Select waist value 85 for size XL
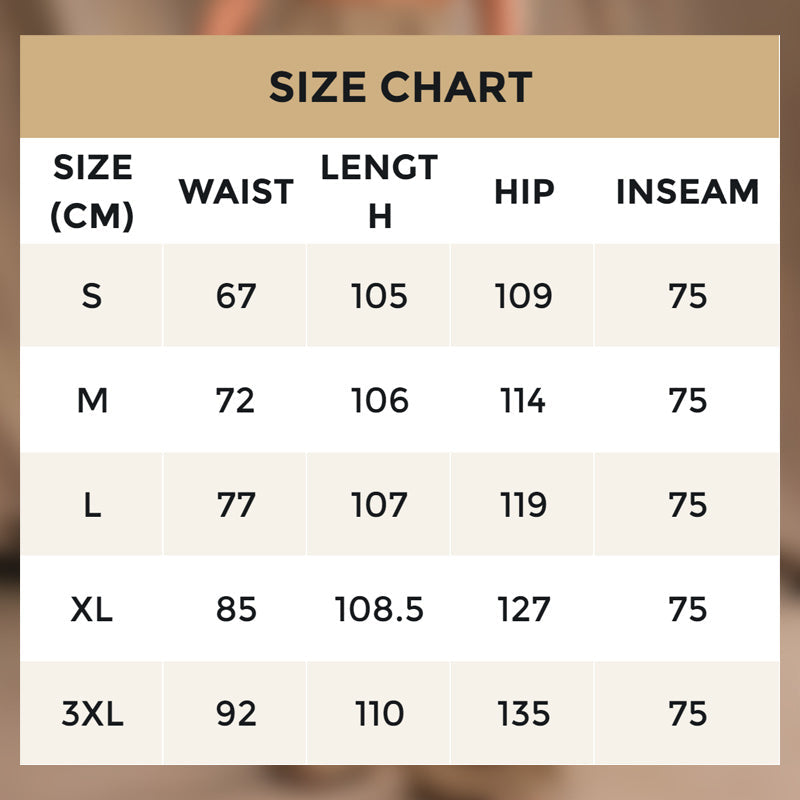 [236, 609]
